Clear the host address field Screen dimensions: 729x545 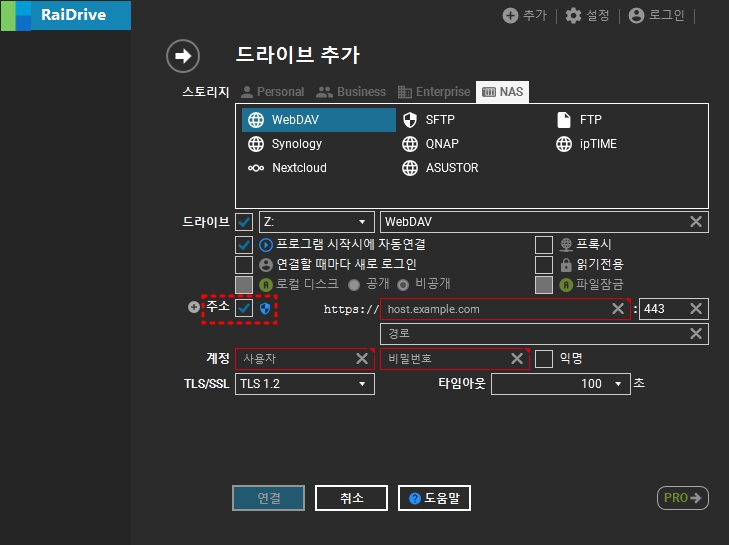coord(618,309)
